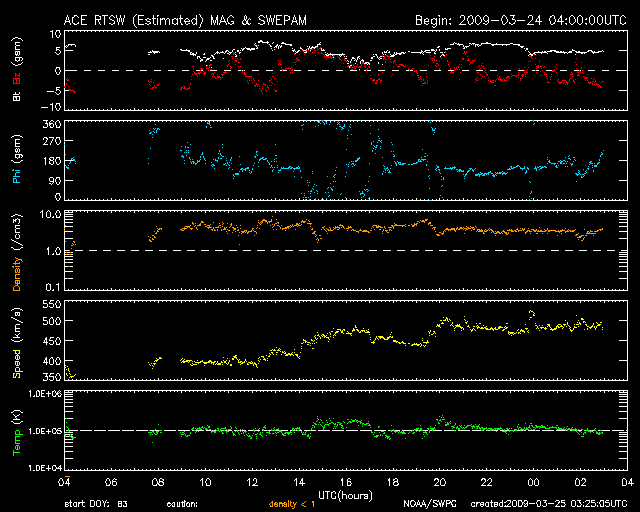Click the orange 'Density (/cm3)' axis label
This screenshot has width=640, height=512.
17,252
